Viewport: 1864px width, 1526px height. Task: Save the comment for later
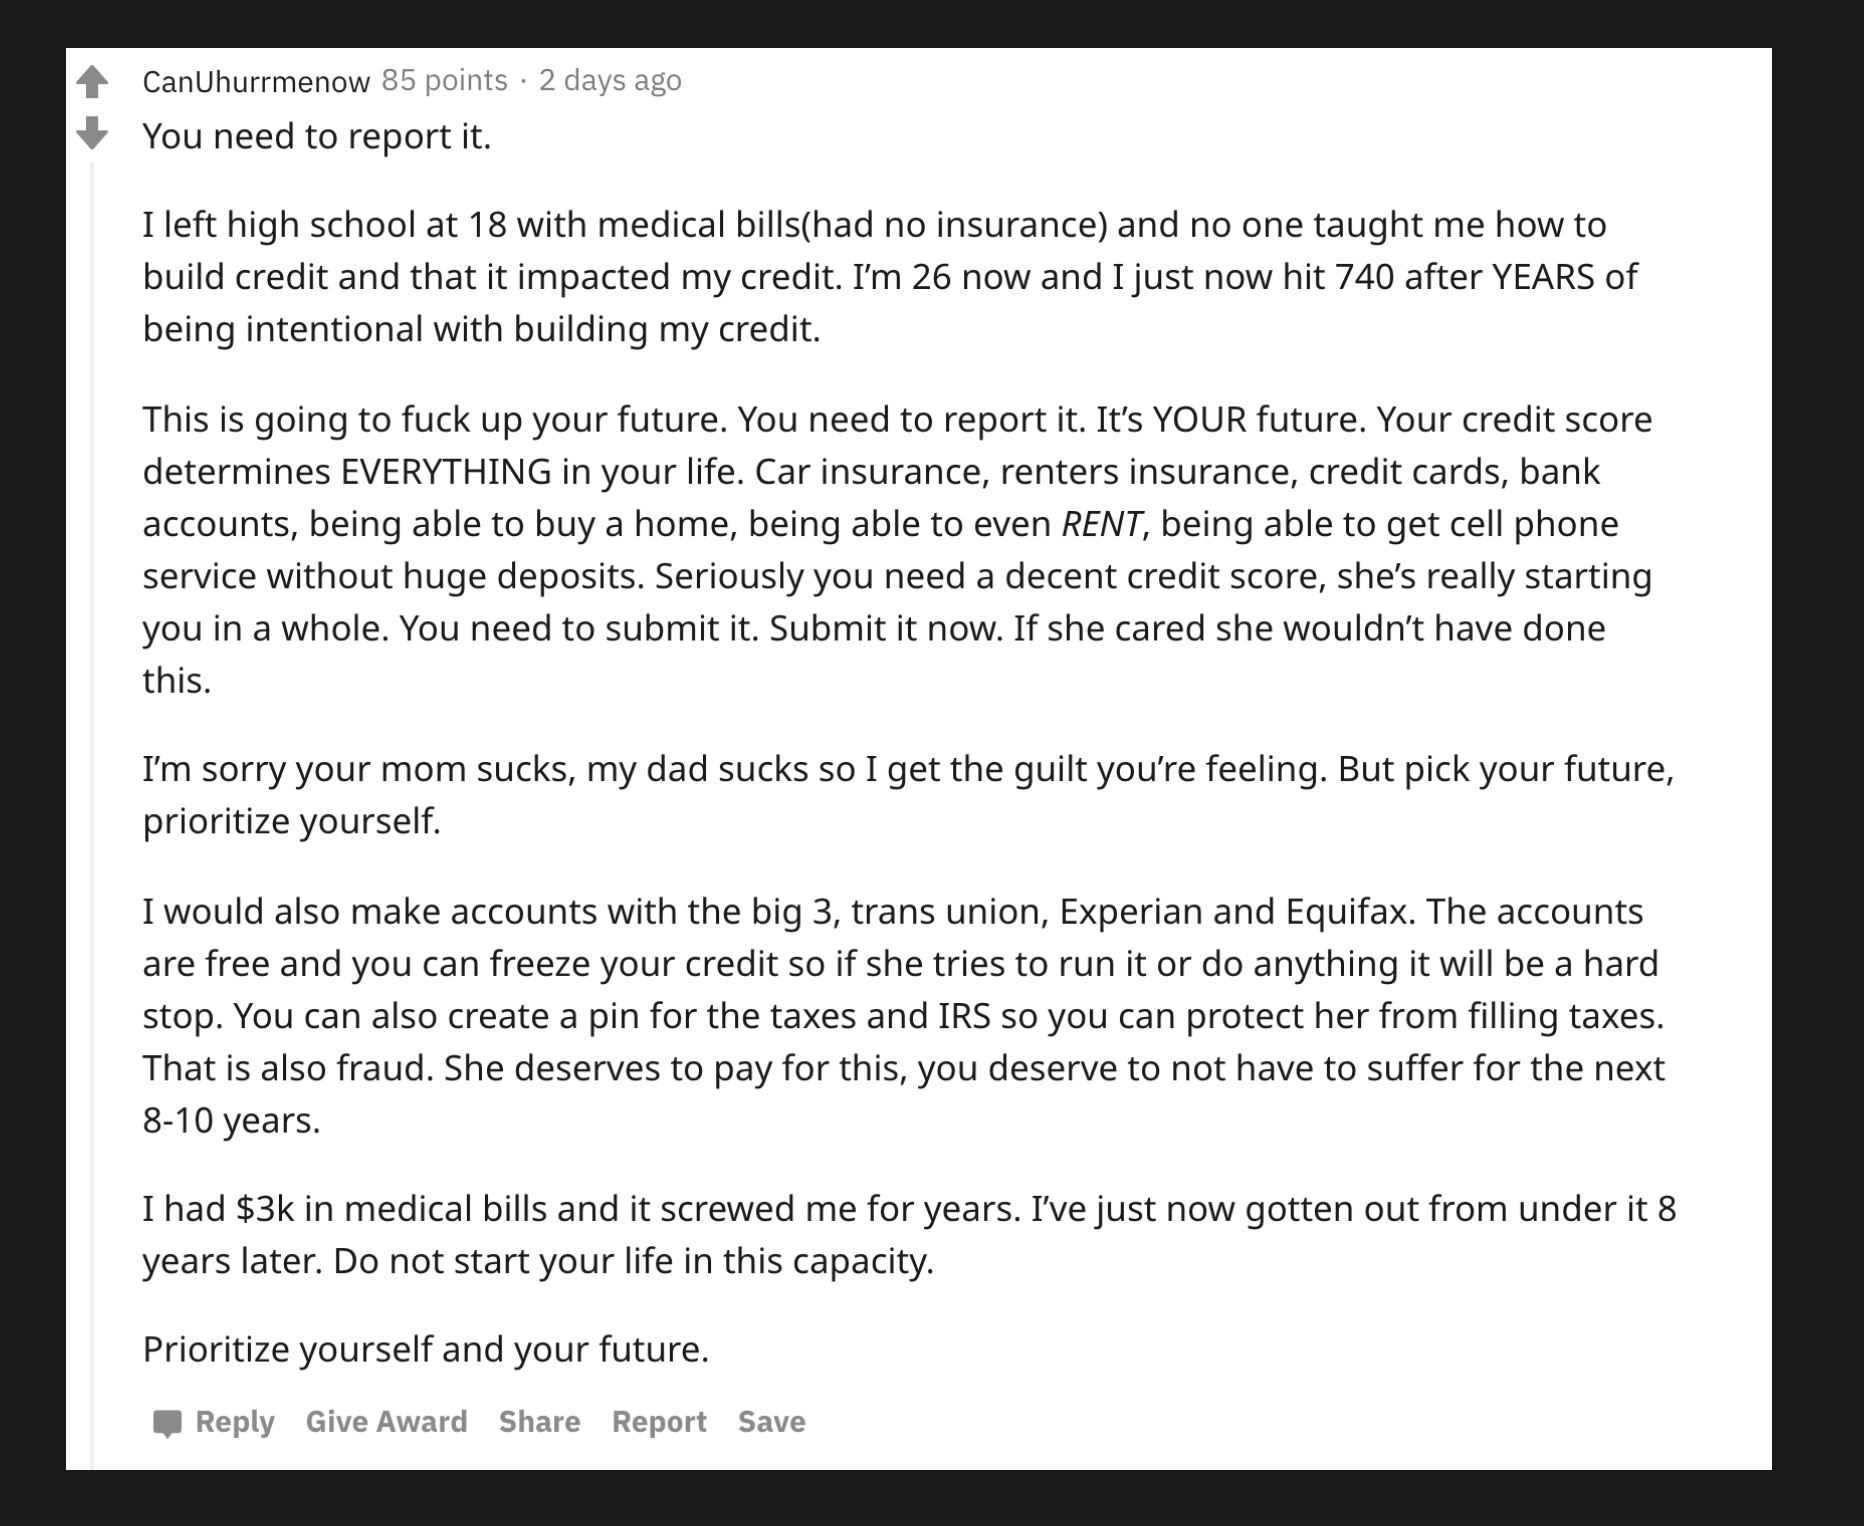(x=771, y=1421)
